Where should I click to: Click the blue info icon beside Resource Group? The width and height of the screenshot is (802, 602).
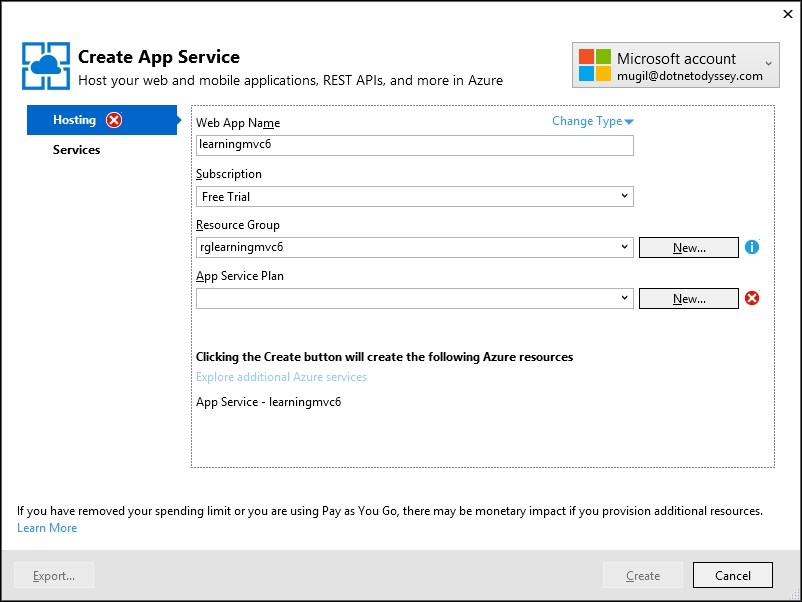(752, 247)
